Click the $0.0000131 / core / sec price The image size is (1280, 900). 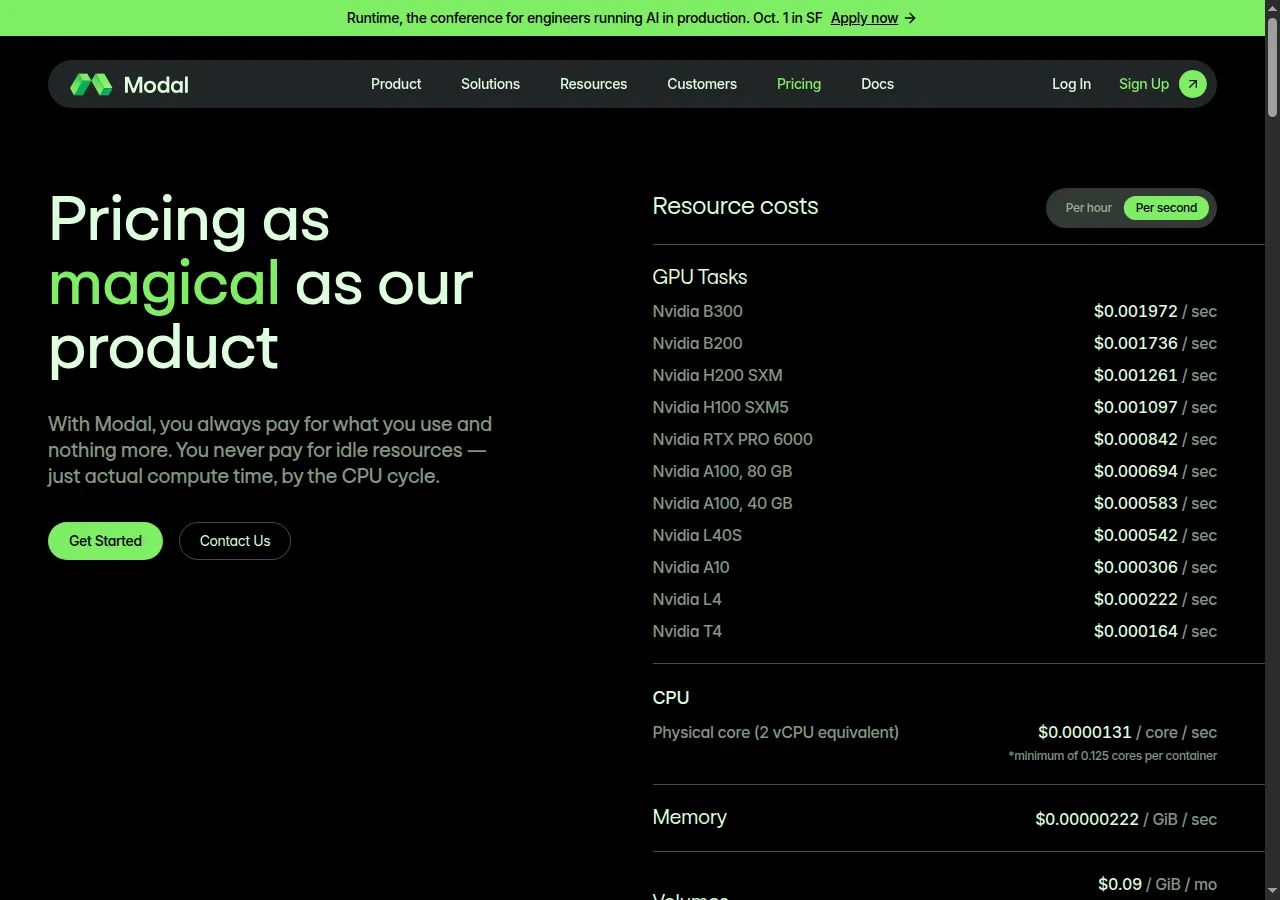1127,732
